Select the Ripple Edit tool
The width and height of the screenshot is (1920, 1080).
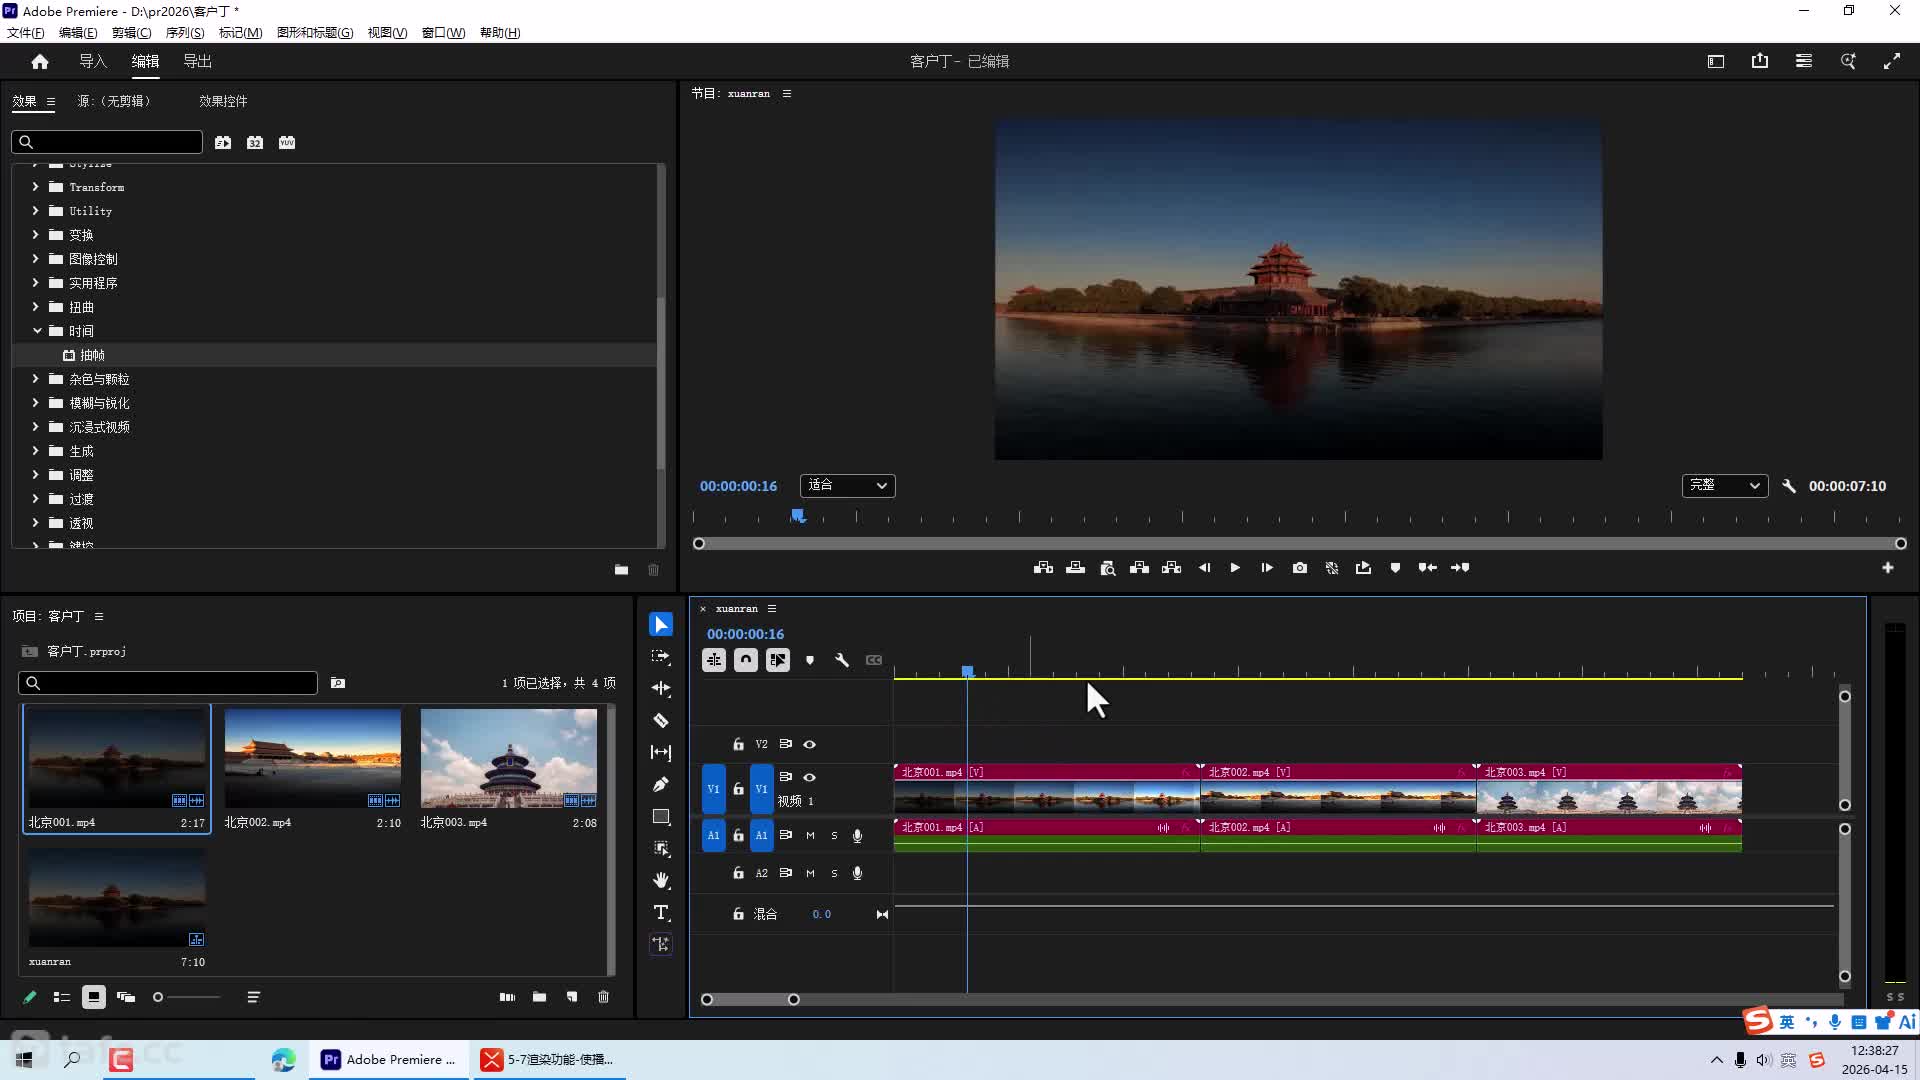[x=661, y=689]
